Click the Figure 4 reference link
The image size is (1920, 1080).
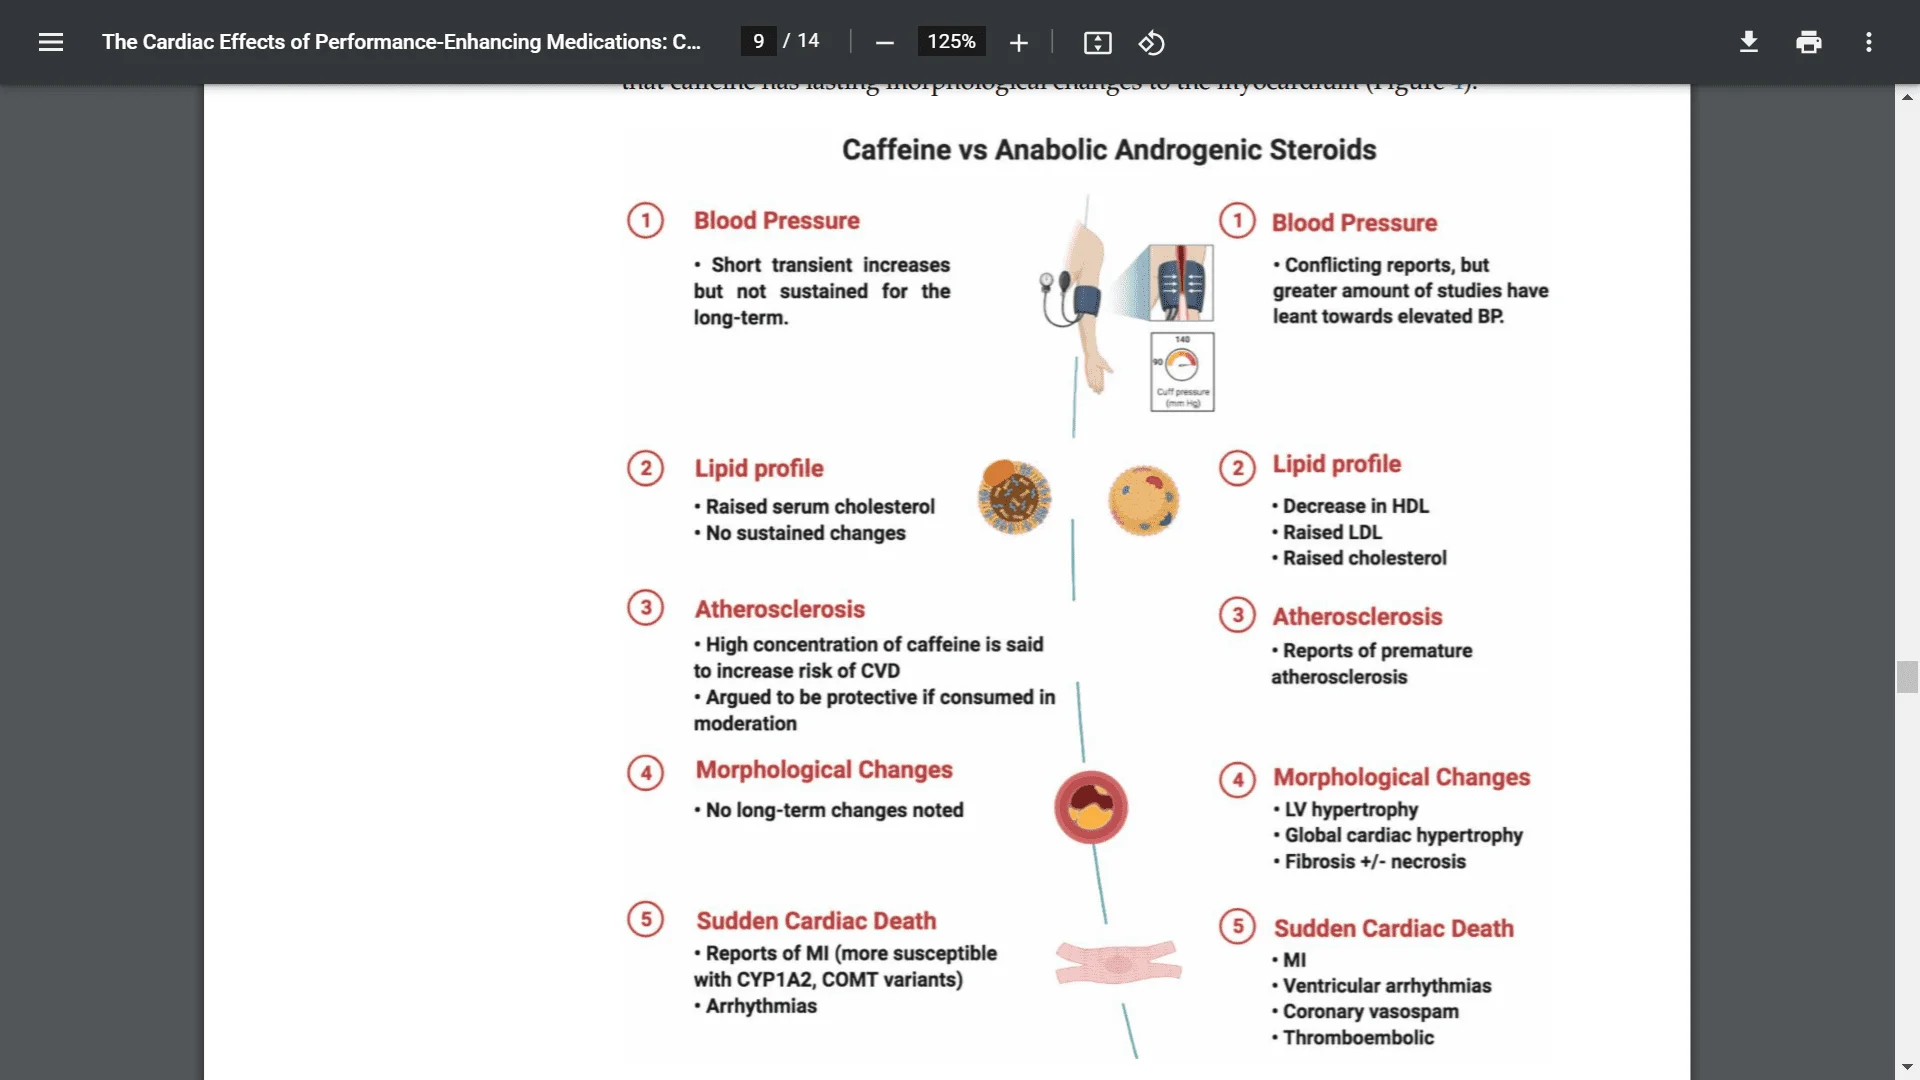coord(1457,86)
